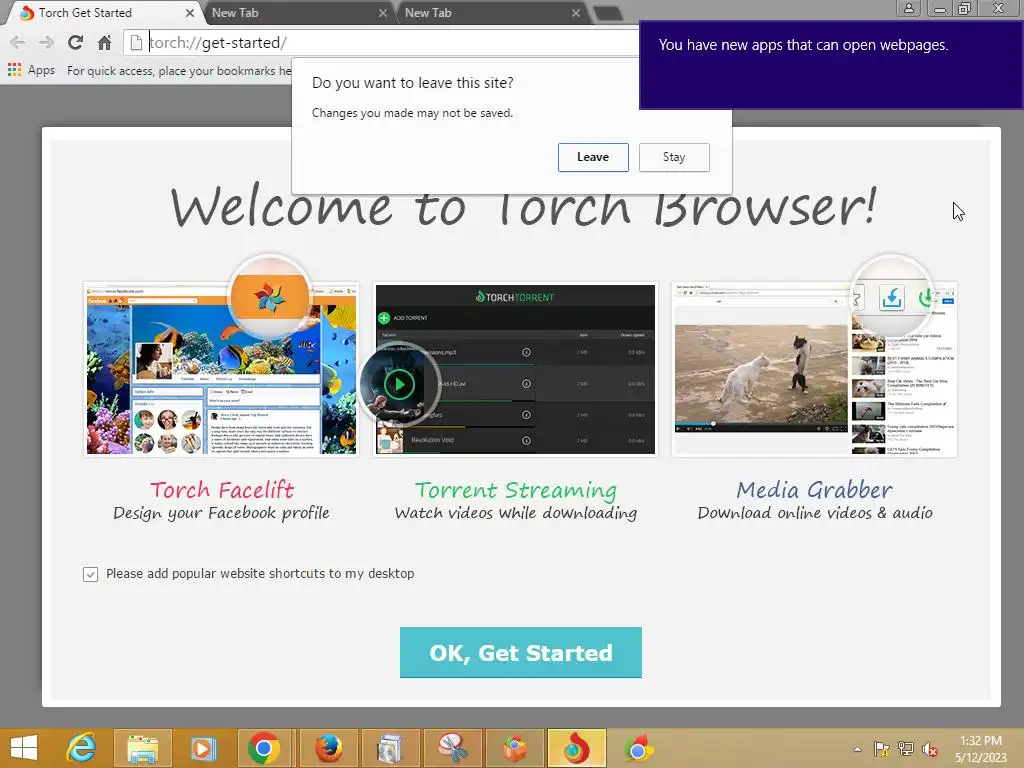Open the box-shaped taskbar app icon

pyautogui.click(x=514, y=748)
